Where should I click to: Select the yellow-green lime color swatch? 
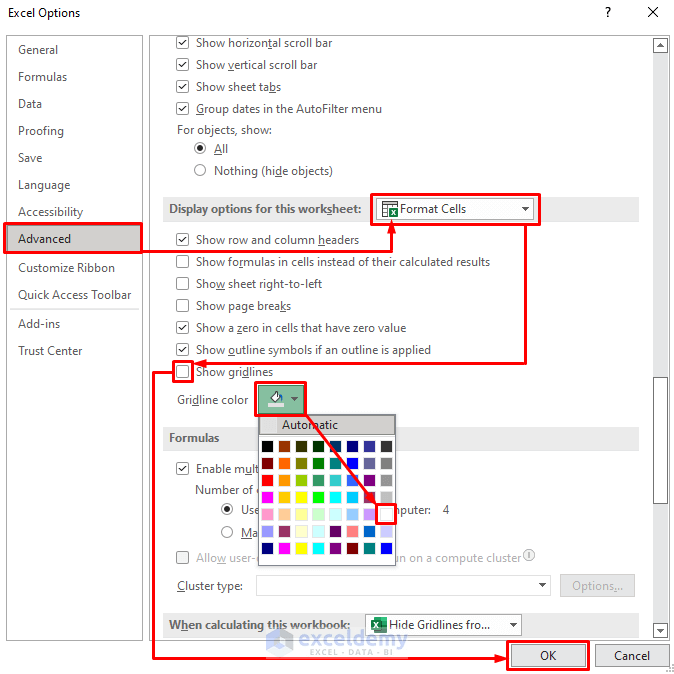point(301,480)
